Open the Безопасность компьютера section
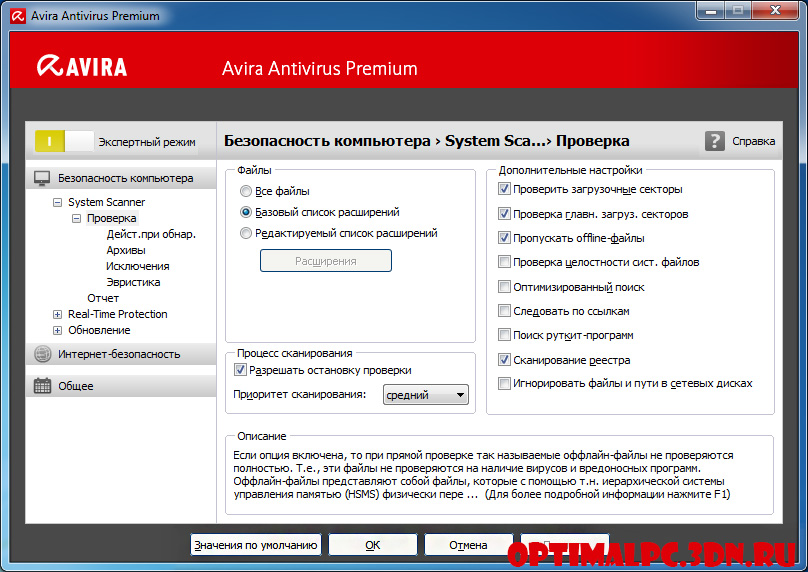Viewport: 808px width, 572px height. [121, 178]
